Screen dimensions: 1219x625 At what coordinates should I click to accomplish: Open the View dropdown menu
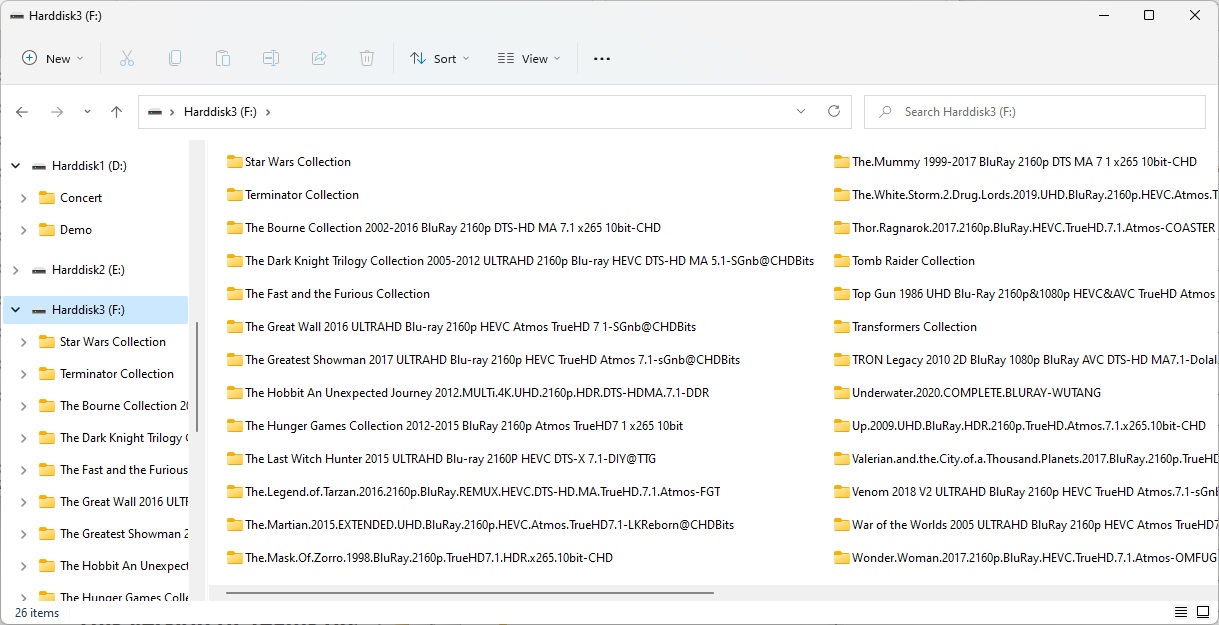coord(529,59)
